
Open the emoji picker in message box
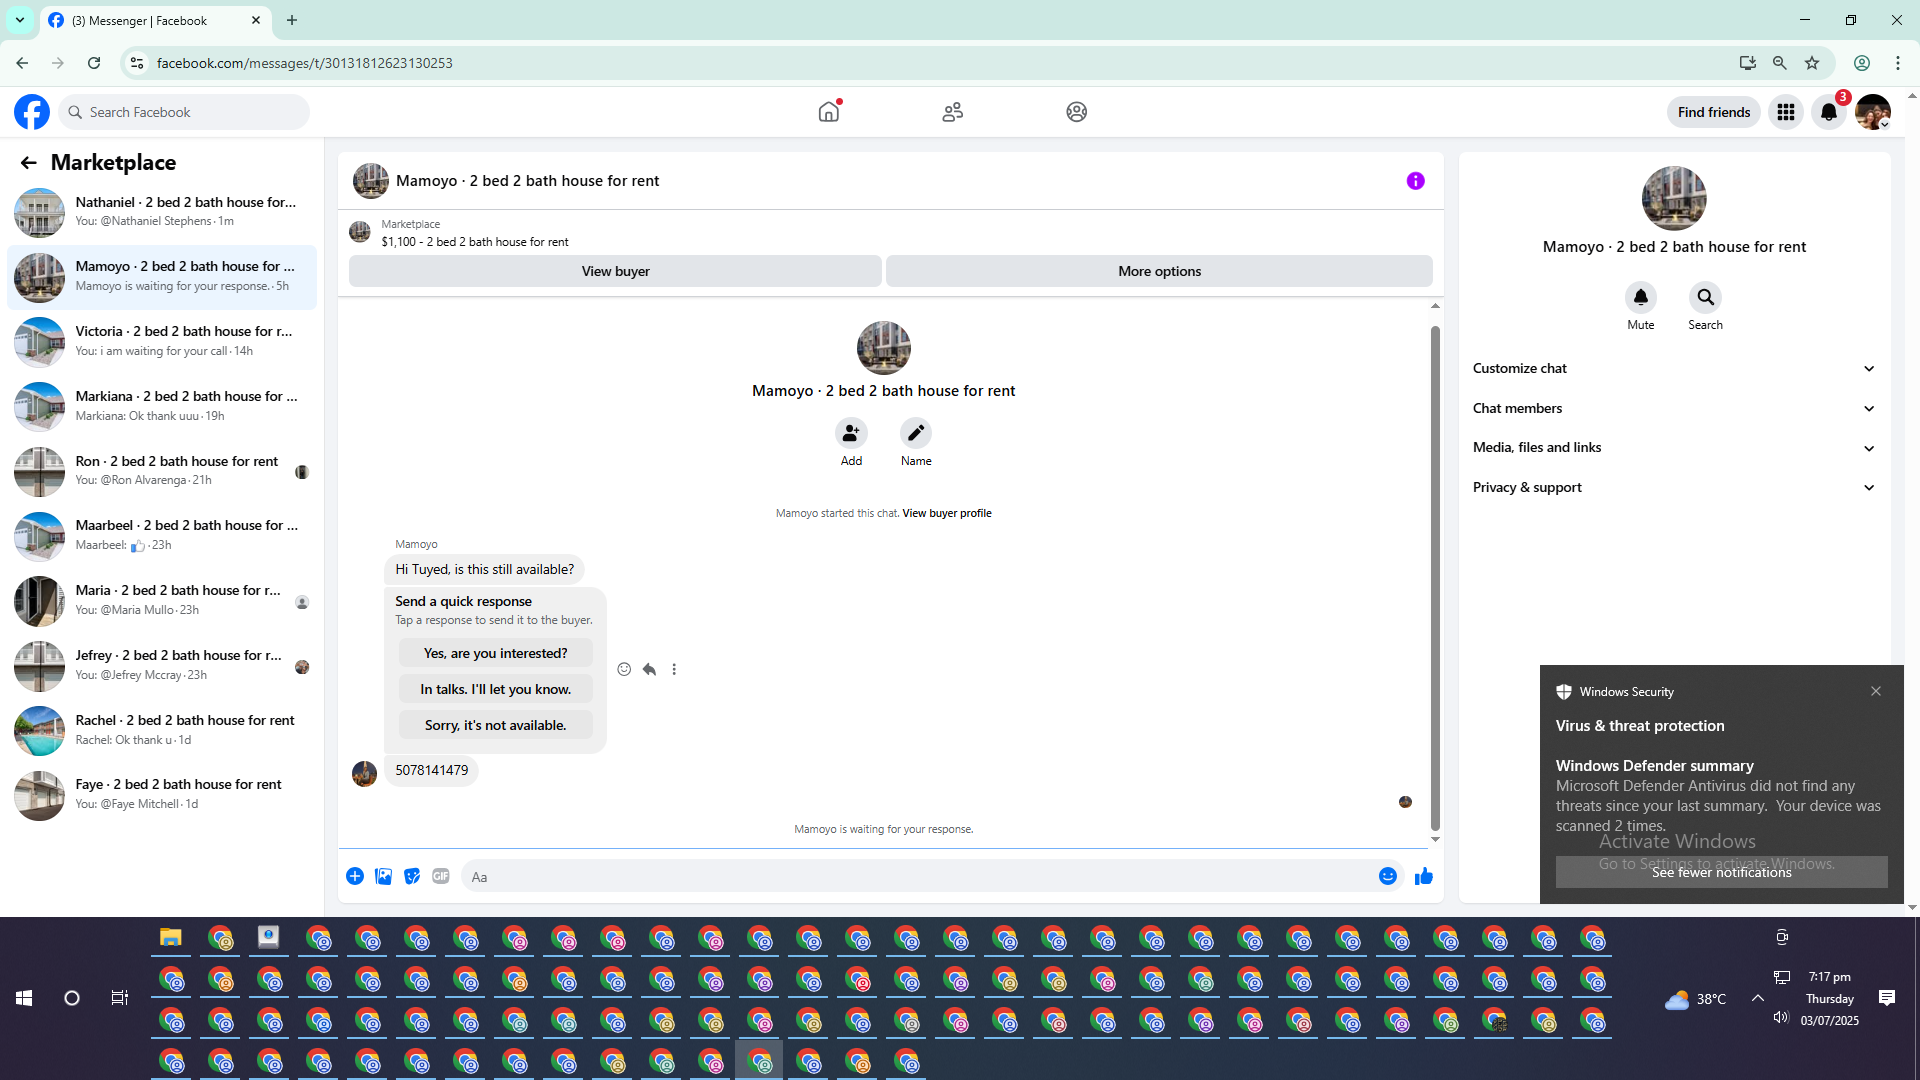[x=1387, y=877]
